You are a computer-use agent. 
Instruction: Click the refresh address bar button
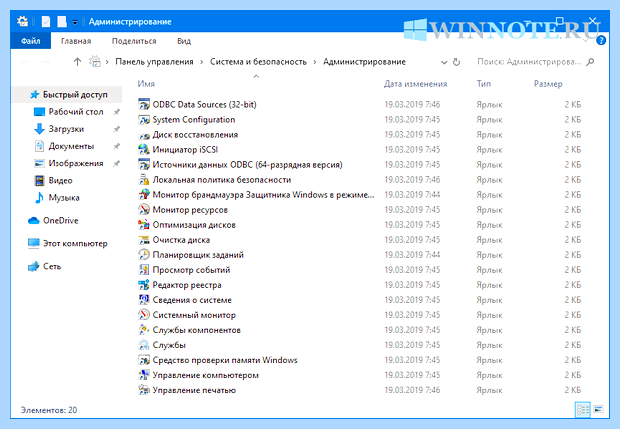456,62
